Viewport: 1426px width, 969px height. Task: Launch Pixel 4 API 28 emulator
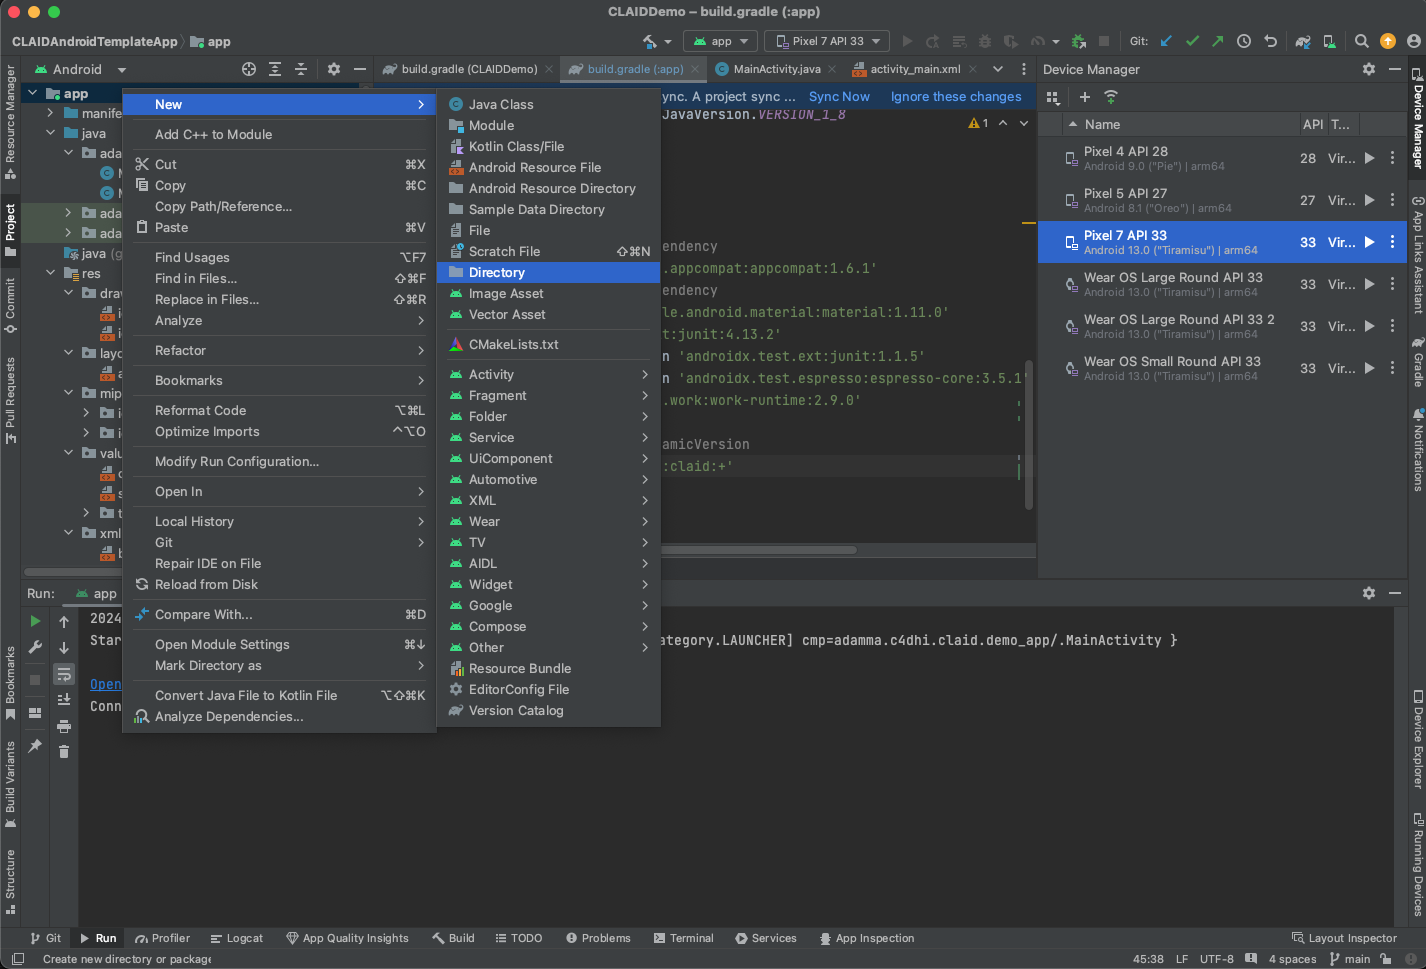1369,158
